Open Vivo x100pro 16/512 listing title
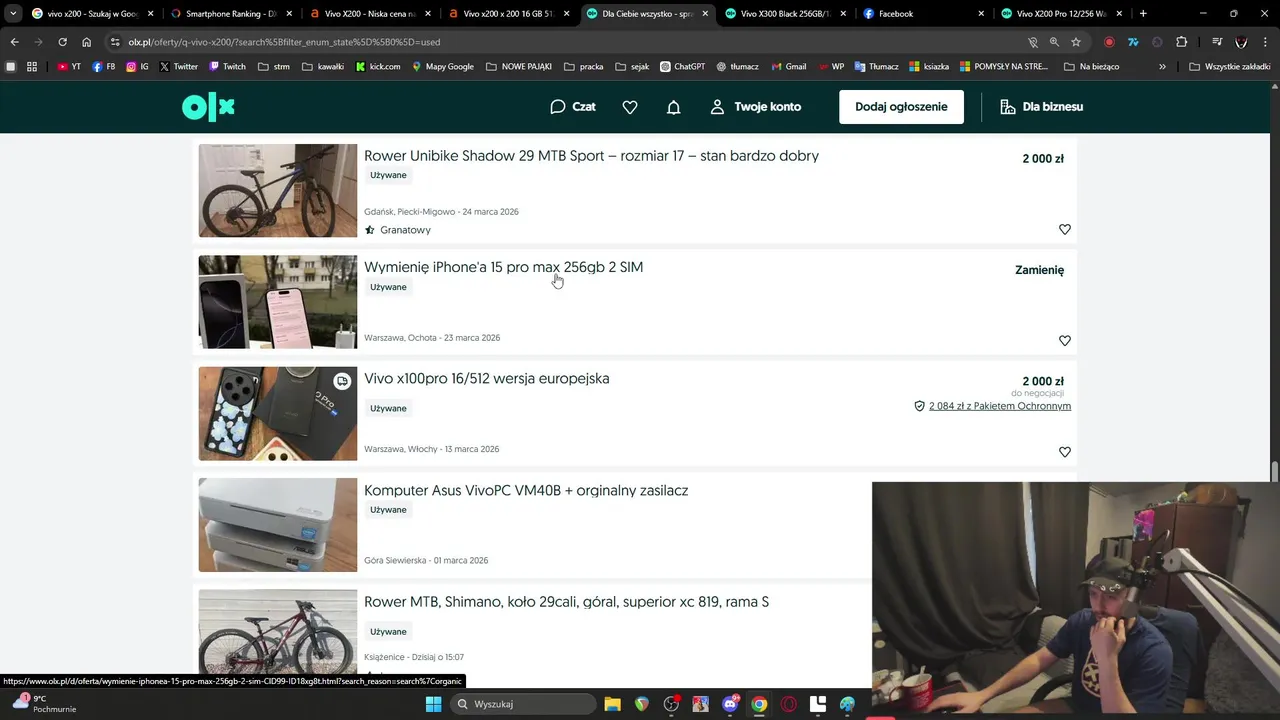Screen dimensions: 1280x720 point(486,378)
